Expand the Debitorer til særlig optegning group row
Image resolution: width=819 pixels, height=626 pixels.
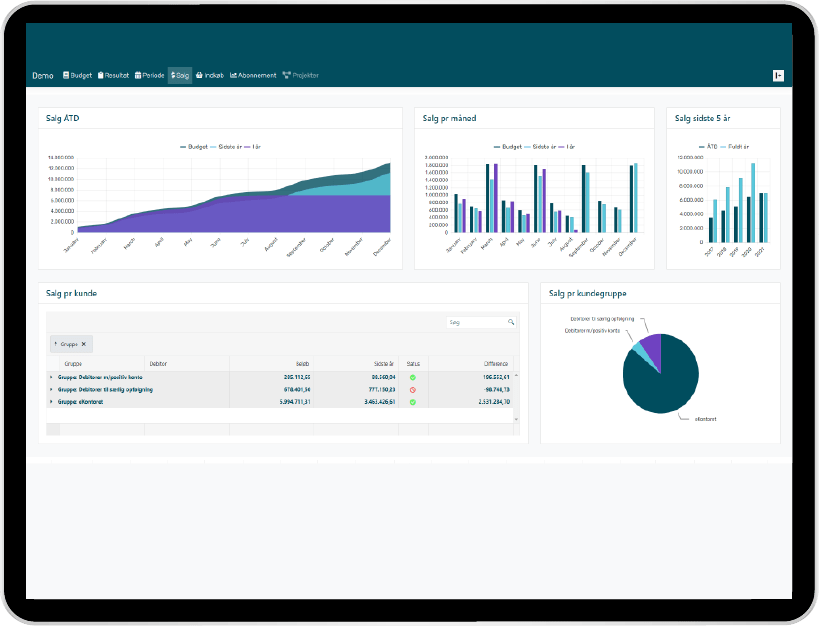pos(51,390)
